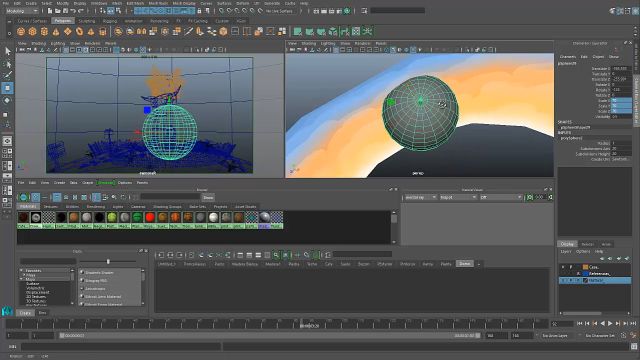Click the undo arrow in the status line
640x360 pixels.
(x=73, y=11)
